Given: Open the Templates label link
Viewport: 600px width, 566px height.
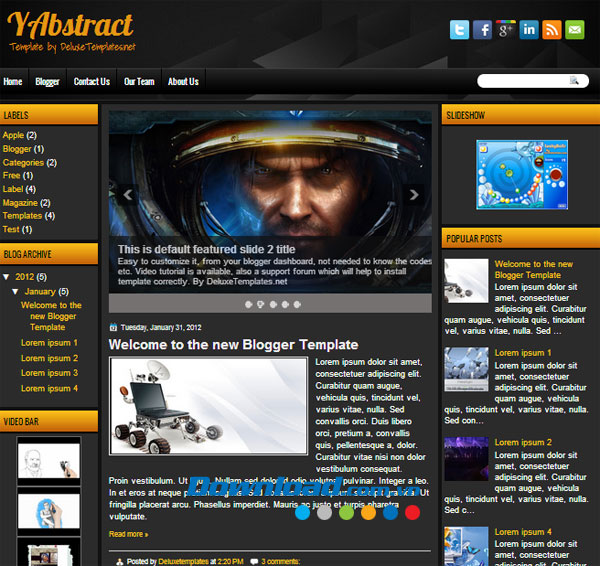Looking at the screenshot, I should tap(22, 216).
